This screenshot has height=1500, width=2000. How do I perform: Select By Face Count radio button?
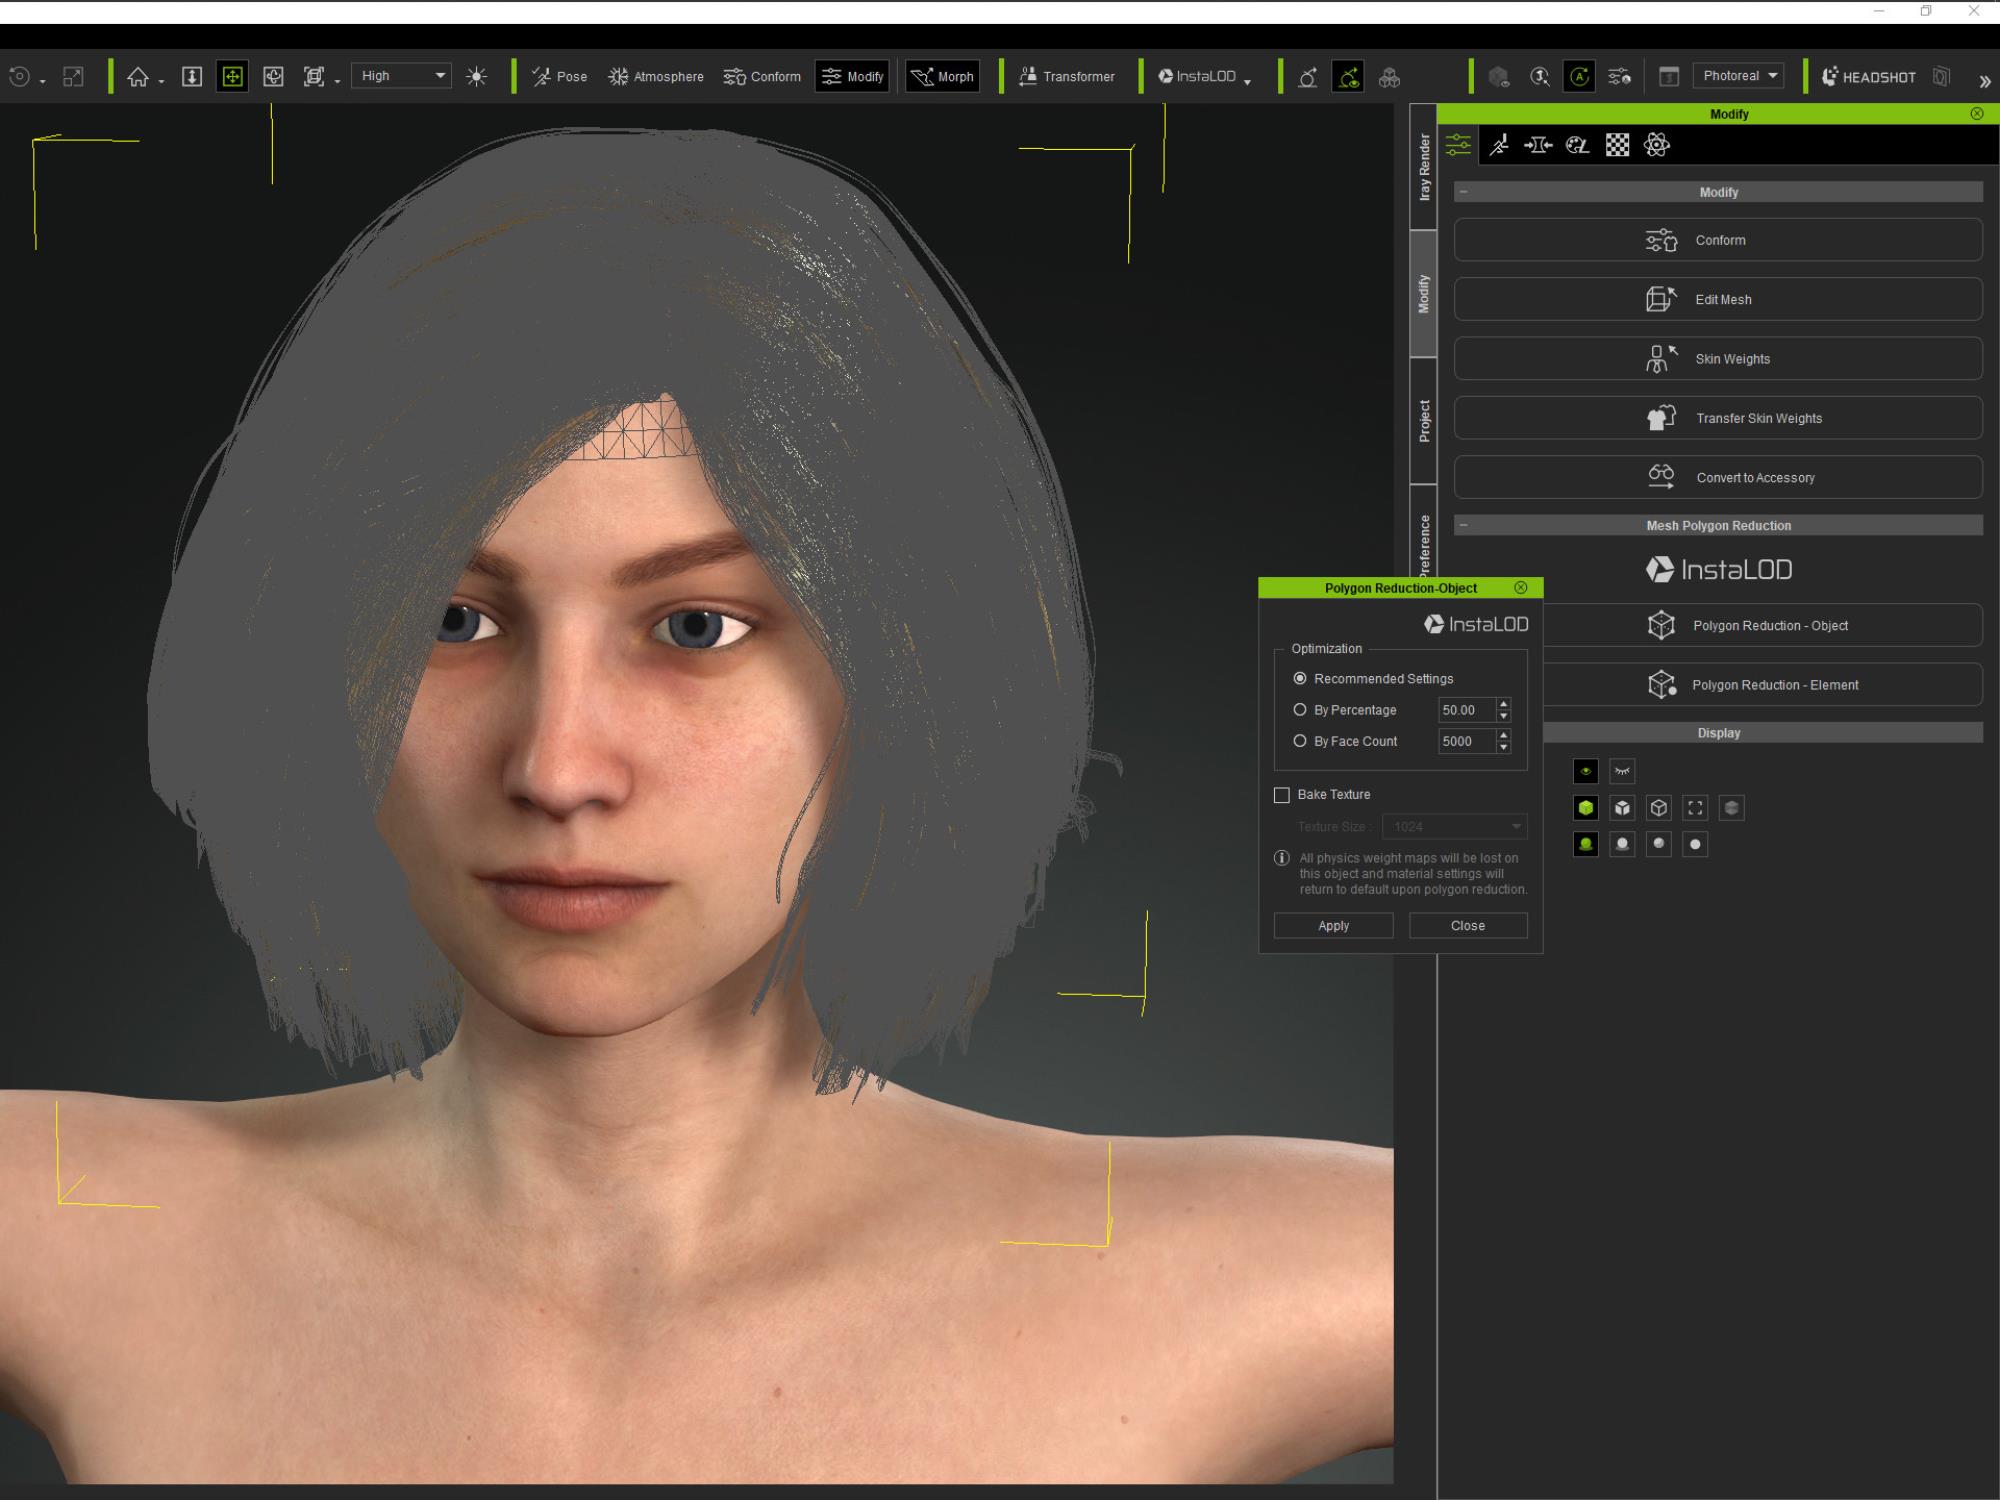[x=1300, y=741]
